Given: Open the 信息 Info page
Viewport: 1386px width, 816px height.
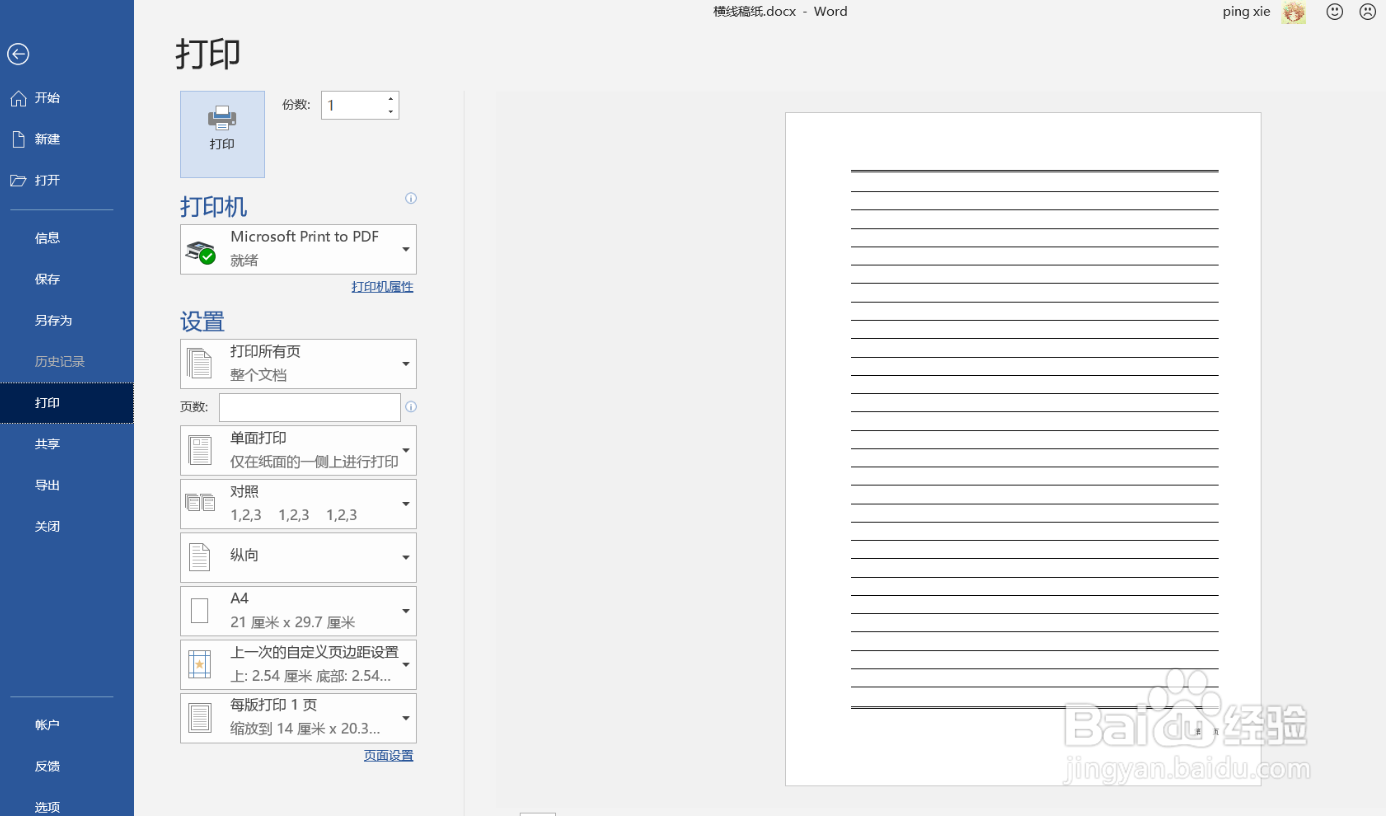Looking at the screenshot, I should coord(67,238).
